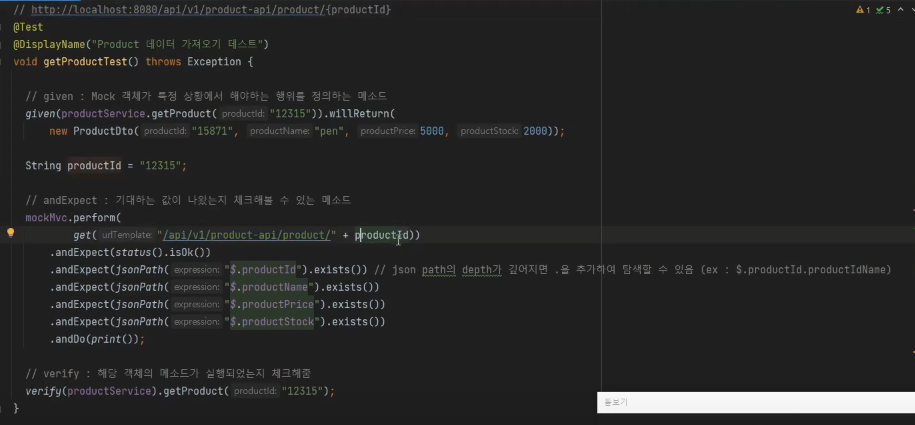Click the verify method call

tap(43, 391)
